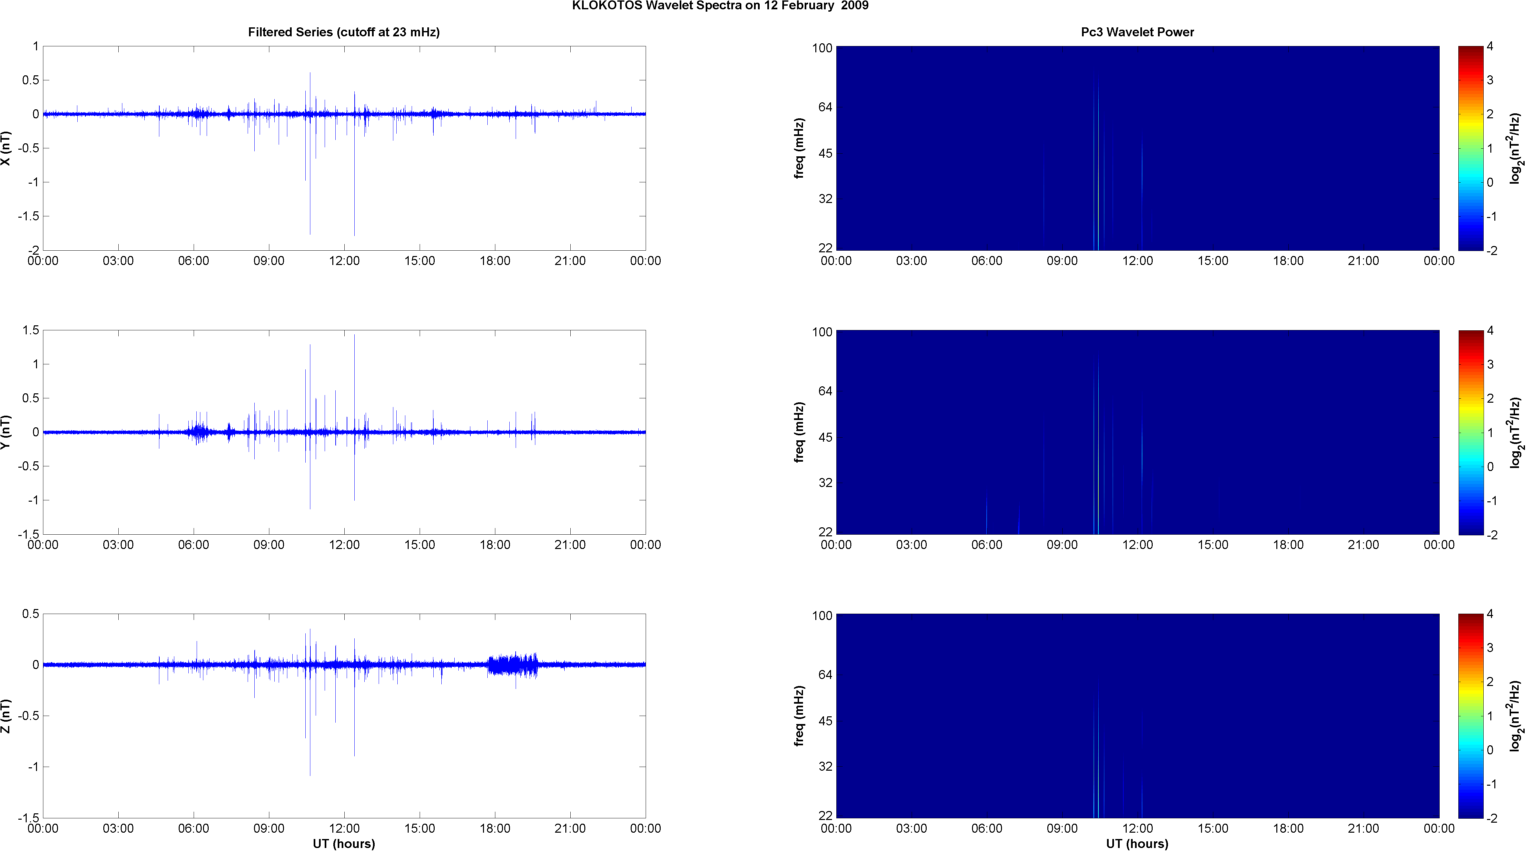Click the colorbar beside the middle wavelet spectrum
This screenshot has width=1526, height=851.
(1469, 432)
